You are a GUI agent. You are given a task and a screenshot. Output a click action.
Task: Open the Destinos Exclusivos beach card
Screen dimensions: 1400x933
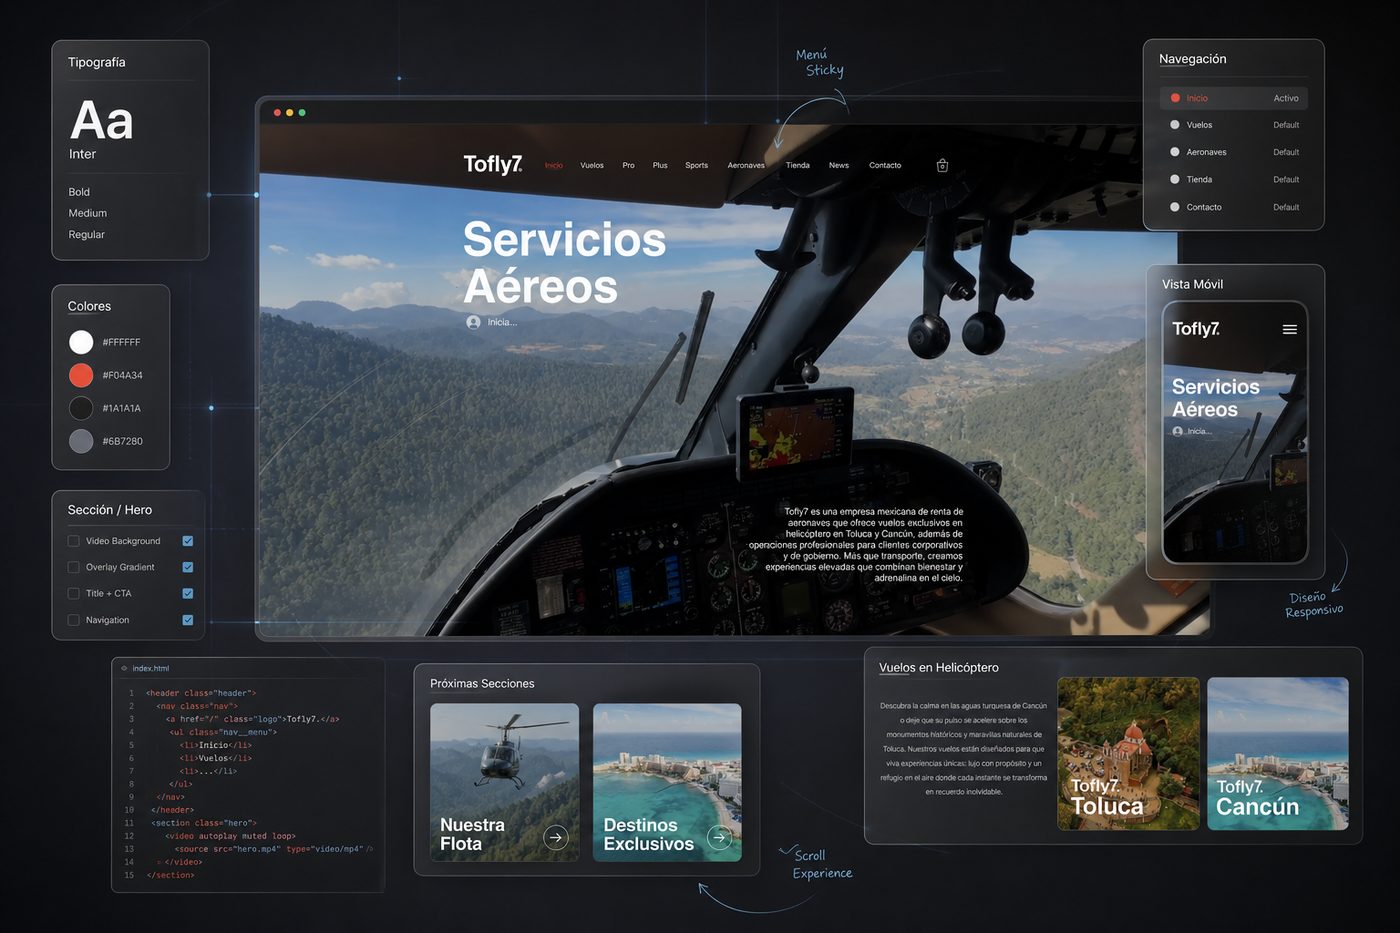pyautogui.click(x=667, y=783)
